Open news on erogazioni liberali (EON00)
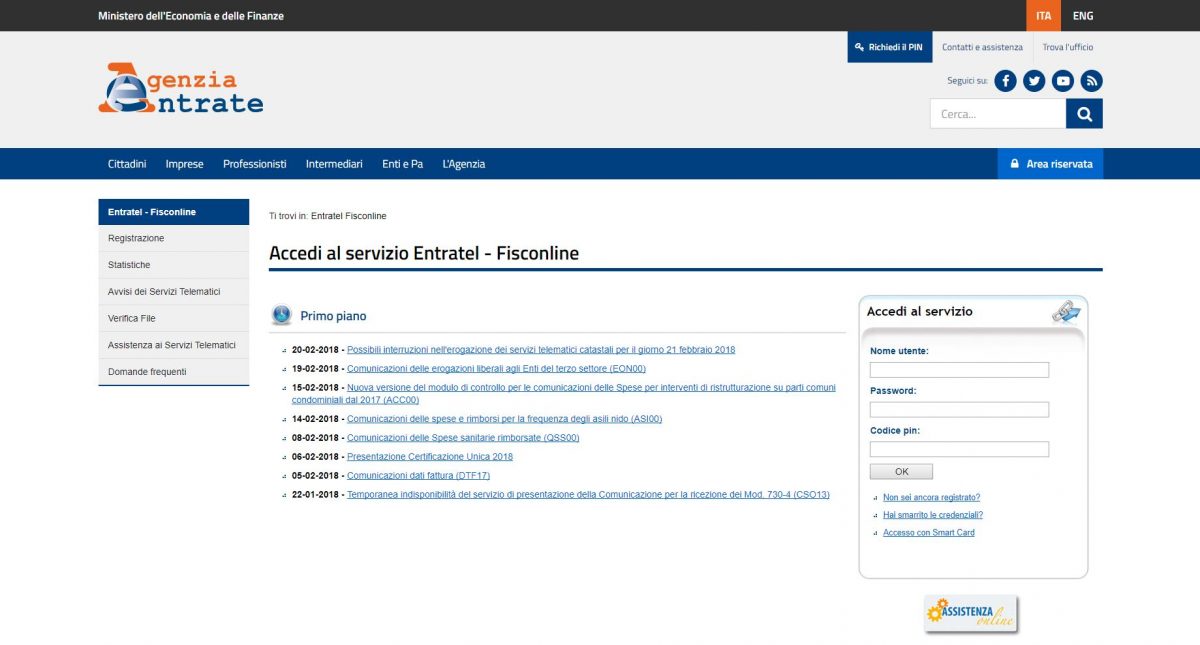Viewport: 1200px width, 645px height. point(496,369)
